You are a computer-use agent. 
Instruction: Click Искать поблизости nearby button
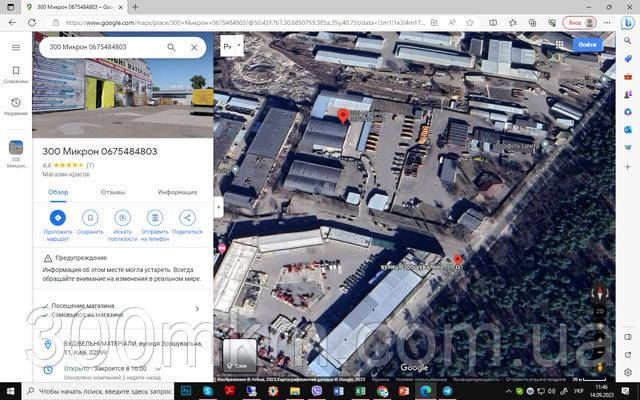(x=122, y=225)
